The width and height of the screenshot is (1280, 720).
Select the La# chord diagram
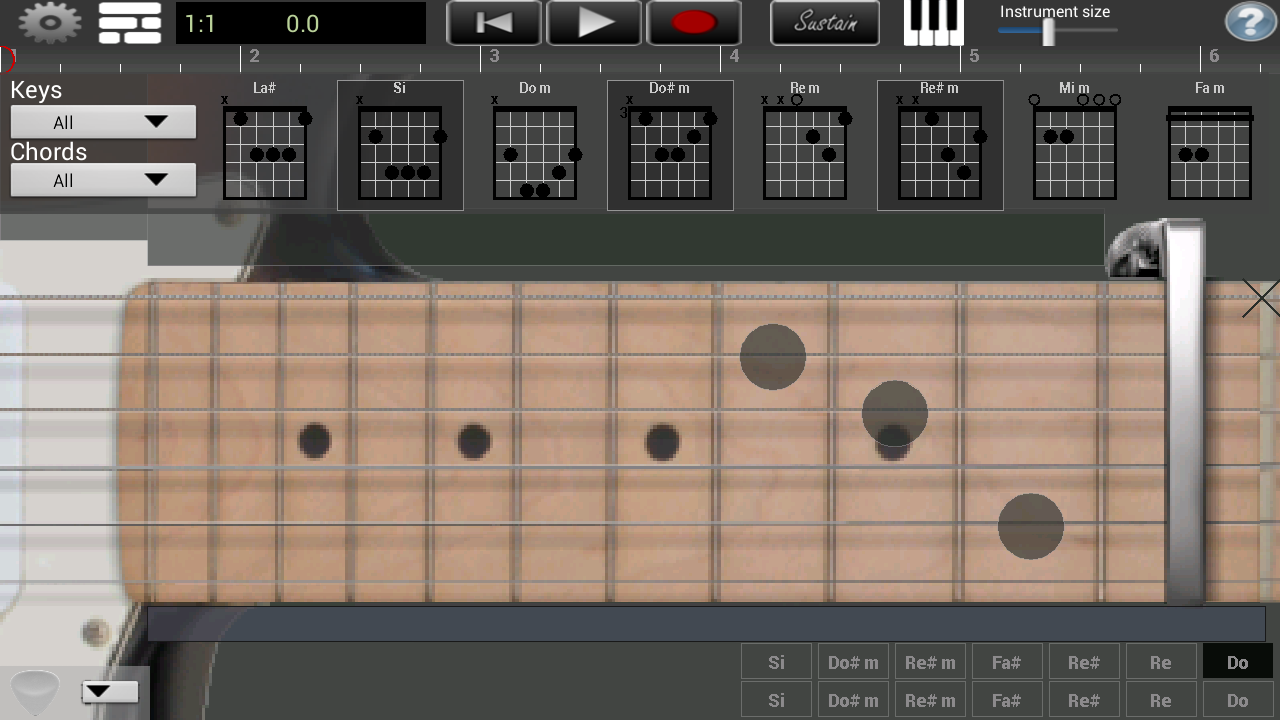[265, 145]
